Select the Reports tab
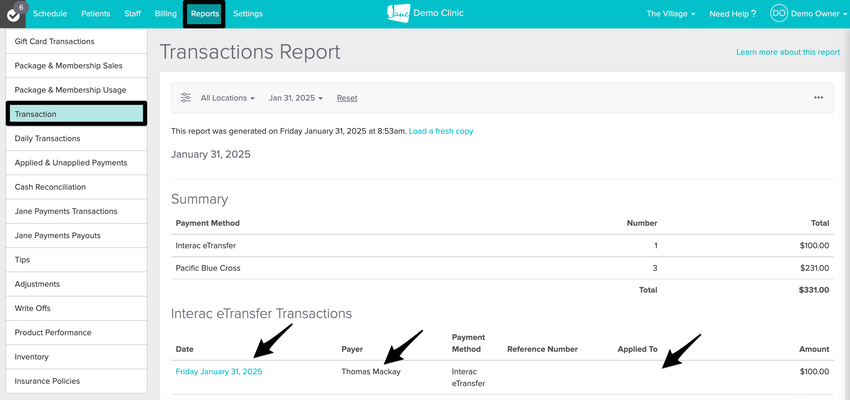The width and height of the screenshot is (850, 400). [205, 14]
